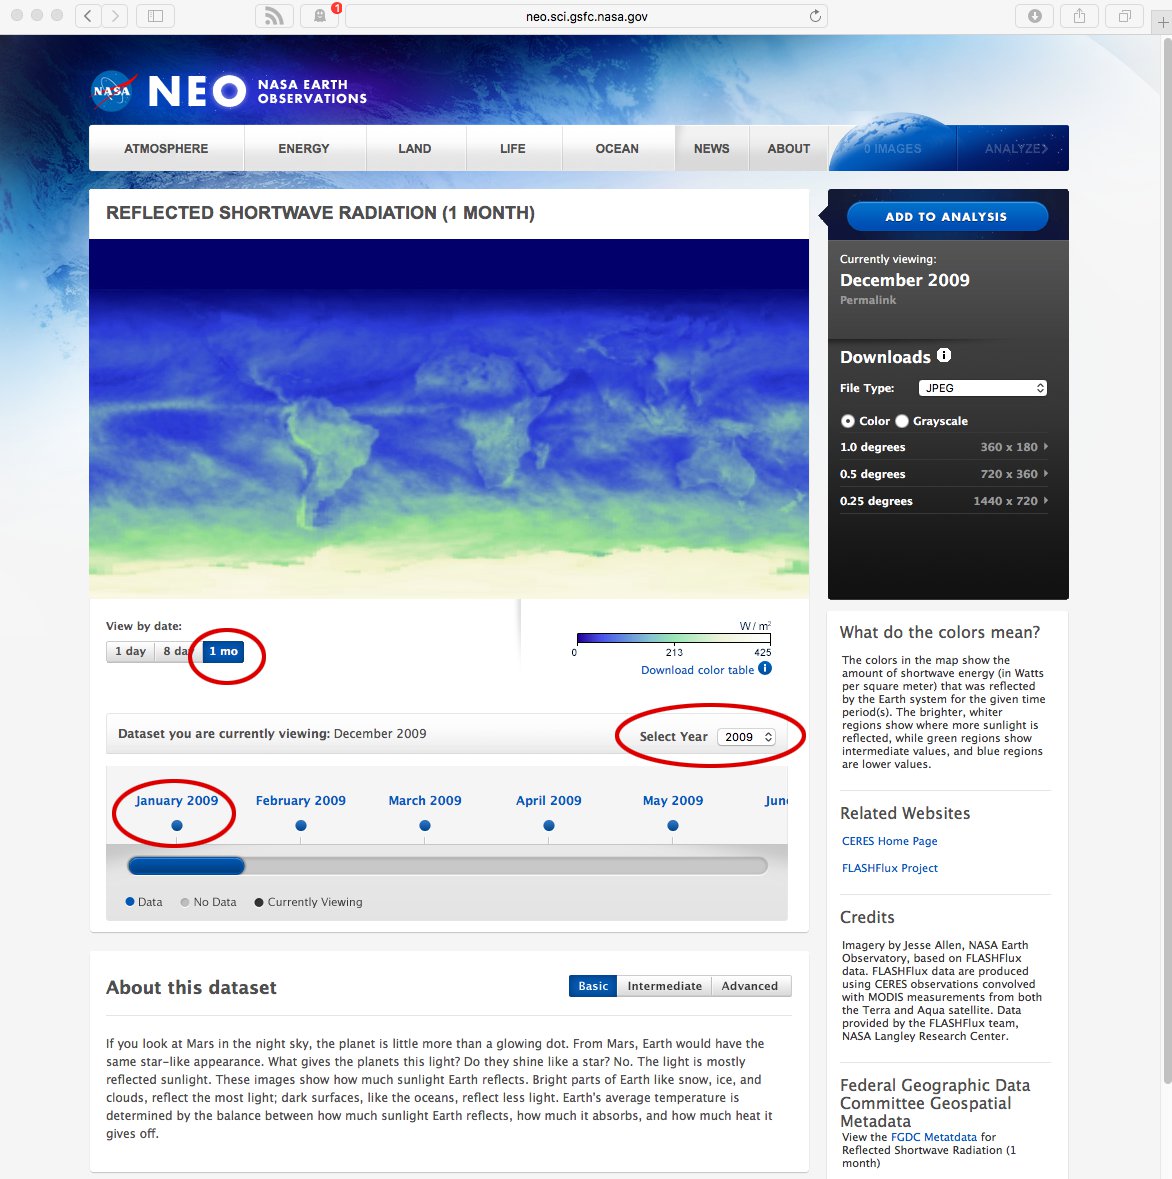Select the Color radio button
Screen dimensions: 1172x1179
coord(848,421)
